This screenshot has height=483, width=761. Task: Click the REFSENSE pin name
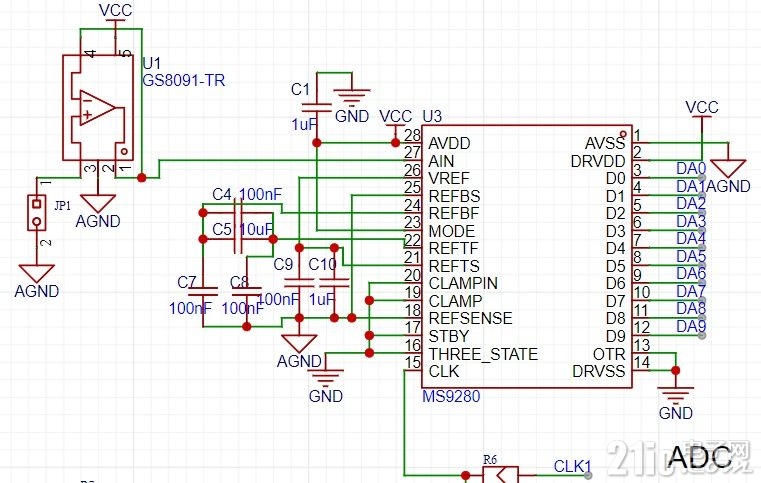pyautogui.click(x=470, y=318)
